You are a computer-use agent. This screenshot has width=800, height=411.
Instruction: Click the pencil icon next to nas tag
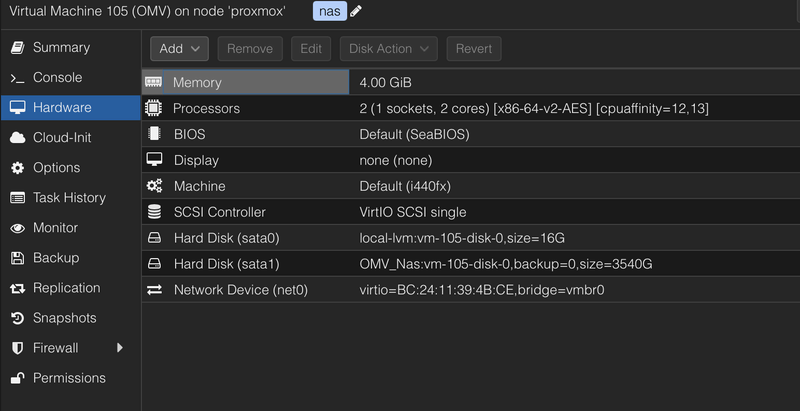click(356, 11)
